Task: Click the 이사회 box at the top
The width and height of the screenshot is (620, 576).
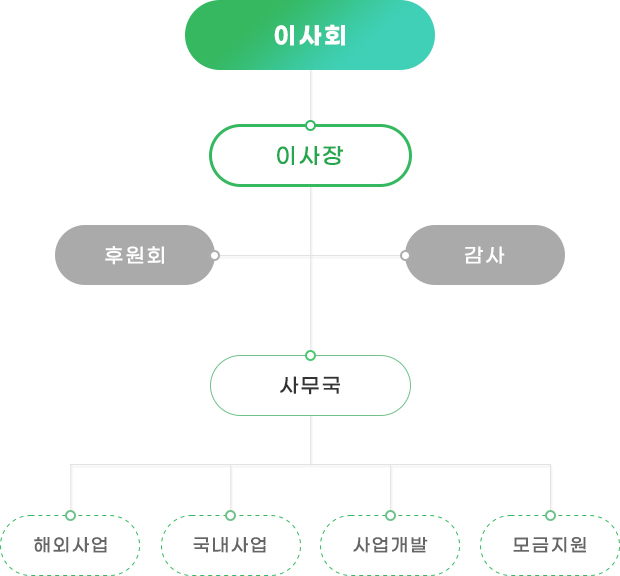Action: (310, 35)
